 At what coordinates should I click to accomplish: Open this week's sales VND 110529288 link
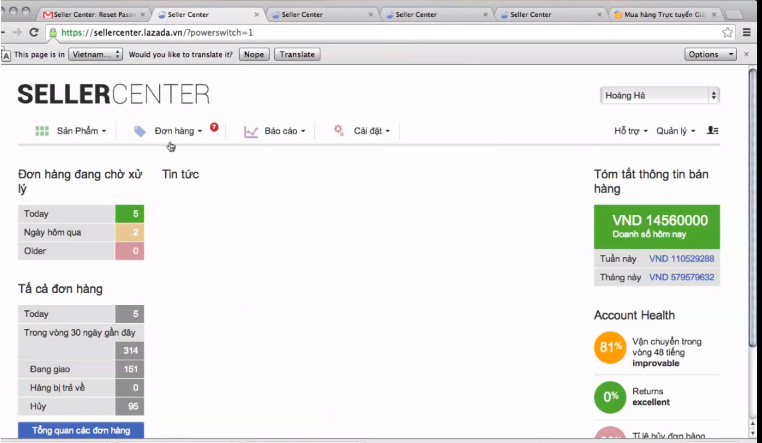tap(681, 259)
